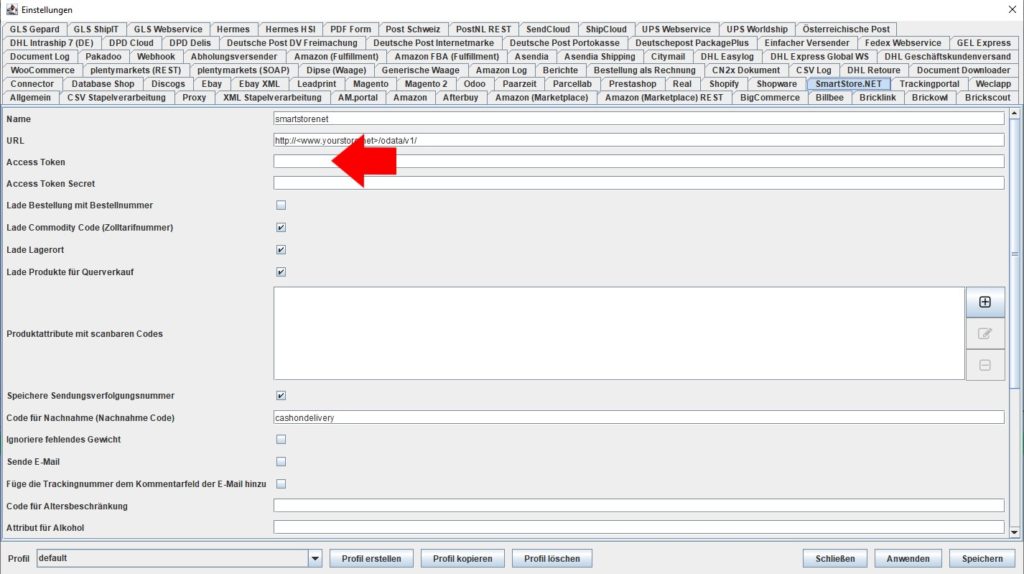
Task: Open the Database Shop tab
Action: [x=103, y=84]
